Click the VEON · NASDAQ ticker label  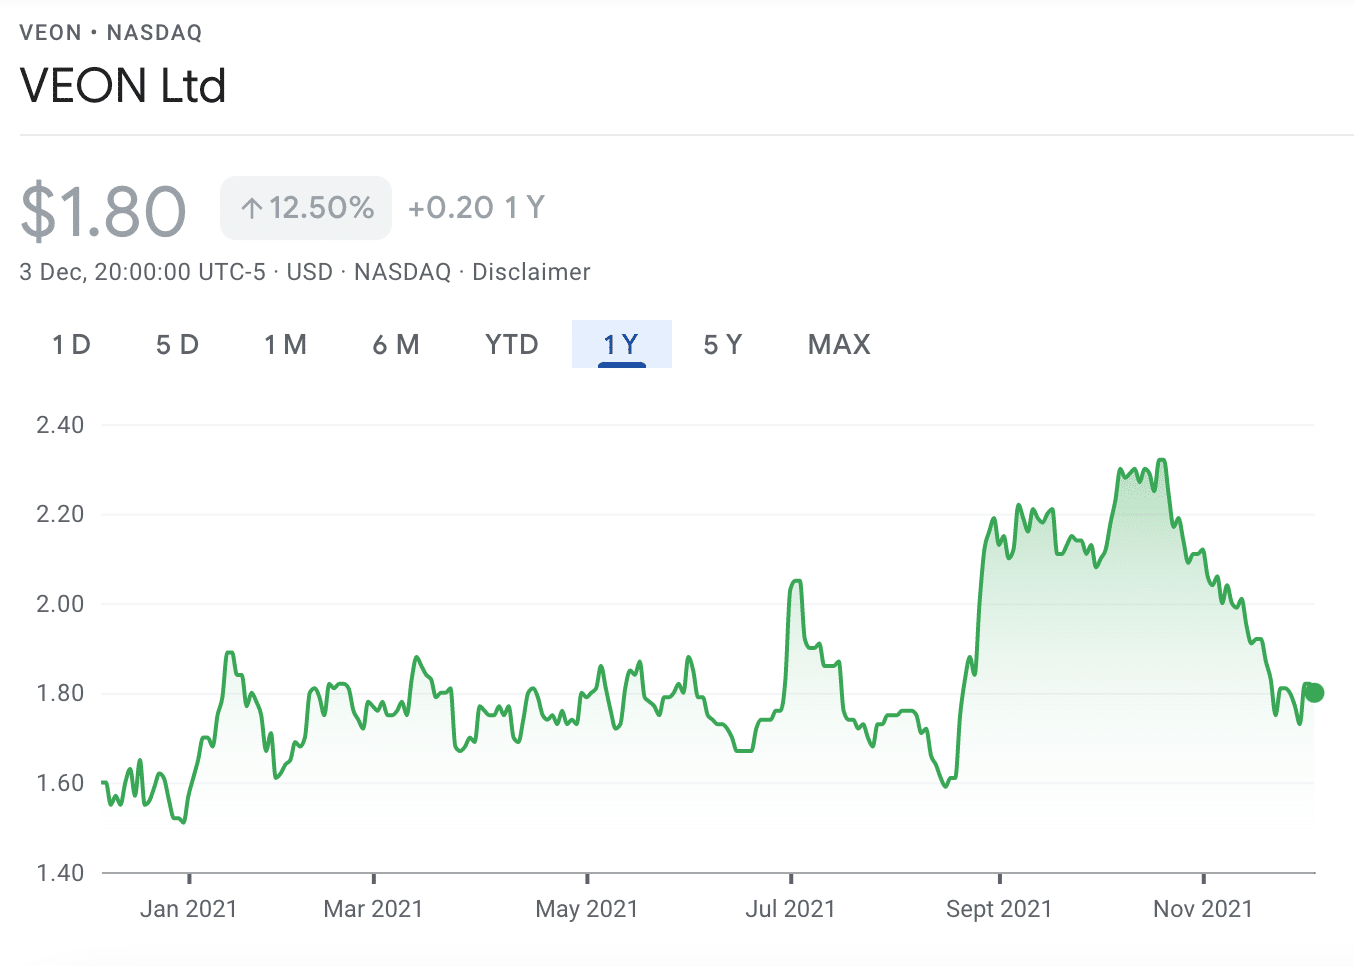point(111,33)
